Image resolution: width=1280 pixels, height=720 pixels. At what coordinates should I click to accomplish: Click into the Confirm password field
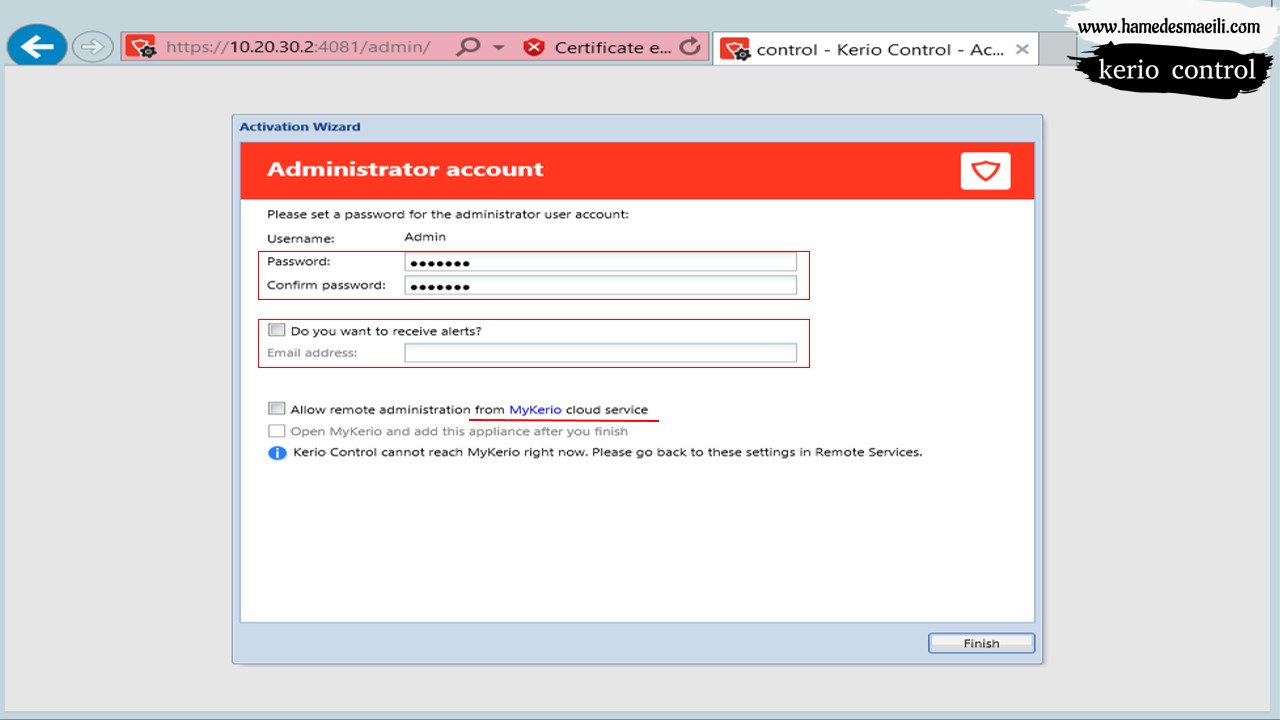click(600, 286)
